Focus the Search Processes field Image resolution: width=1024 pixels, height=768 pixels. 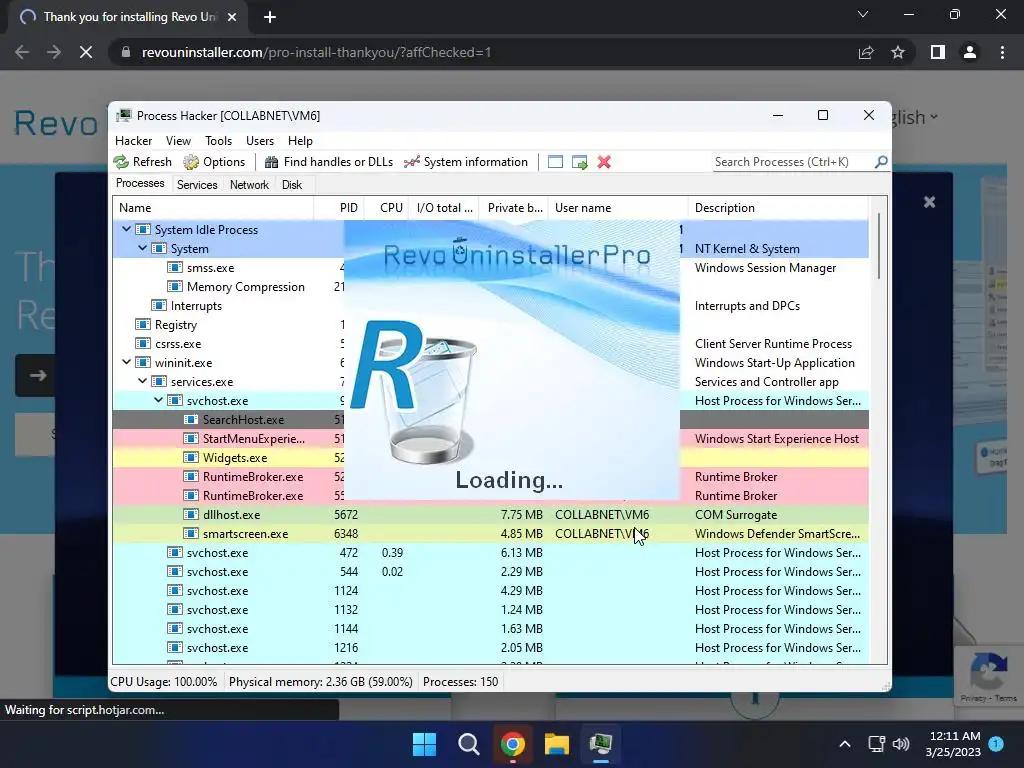pyautogui.click(x=792, y=162)
